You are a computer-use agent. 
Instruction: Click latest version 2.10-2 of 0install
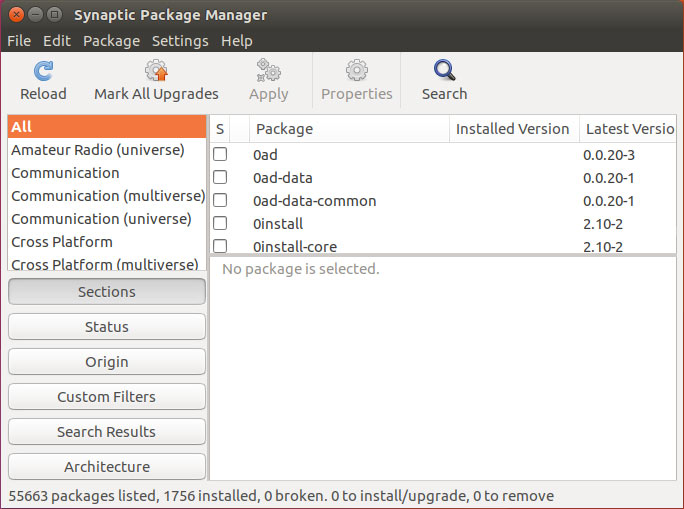[603, 224]
